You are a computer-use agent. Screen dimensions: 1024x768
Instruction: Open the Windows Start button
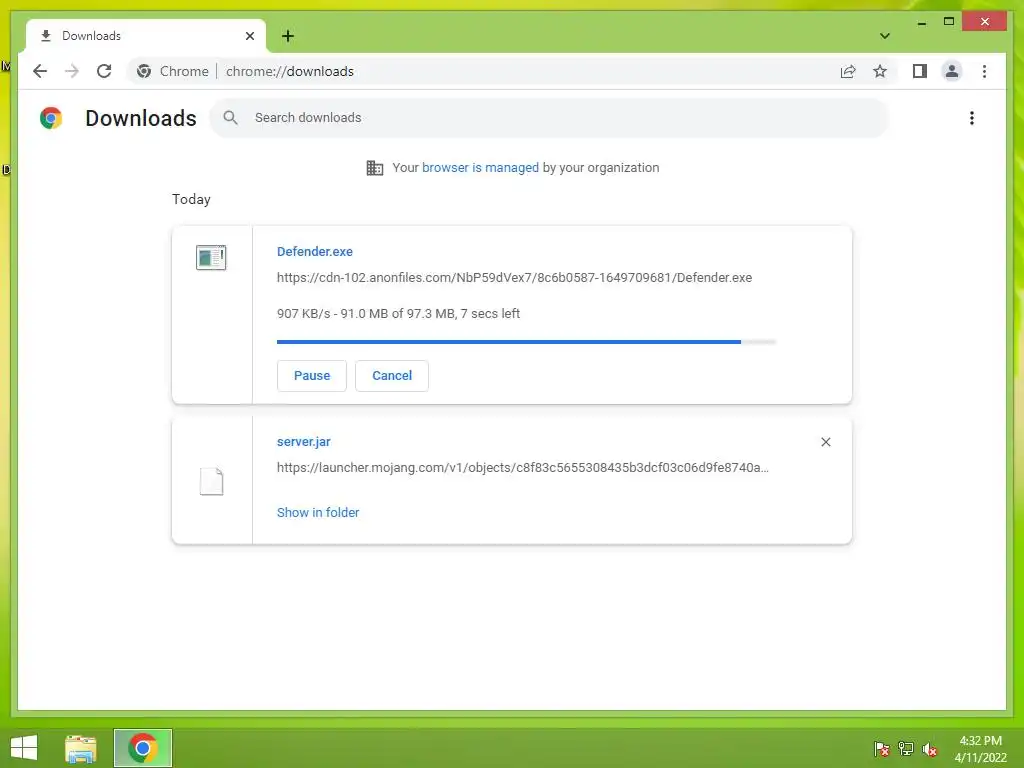(24, 748)
